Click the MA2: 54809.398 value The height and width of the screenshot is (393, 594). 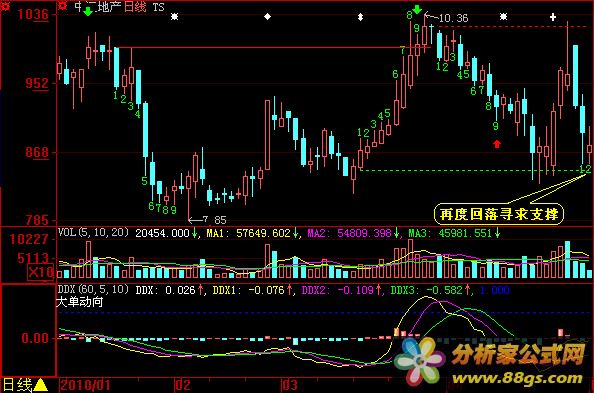coord(349,233)
